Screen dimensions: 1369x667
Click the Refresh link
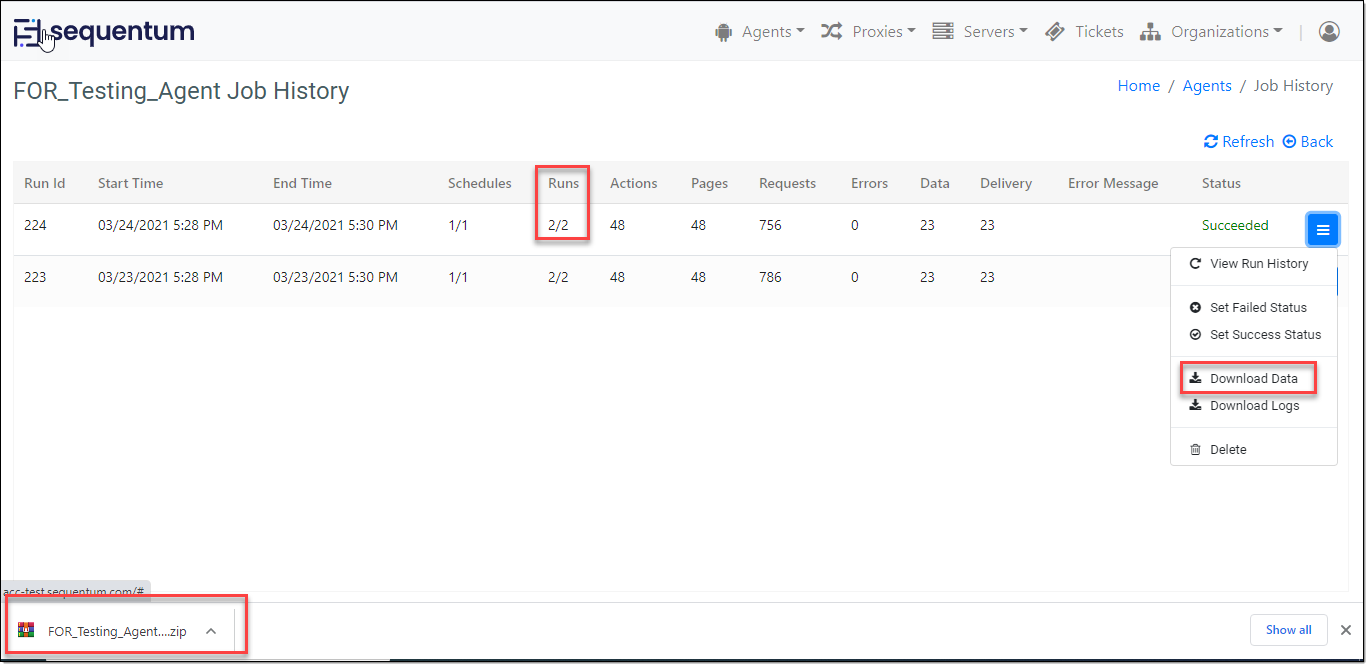coord(1239,141)
